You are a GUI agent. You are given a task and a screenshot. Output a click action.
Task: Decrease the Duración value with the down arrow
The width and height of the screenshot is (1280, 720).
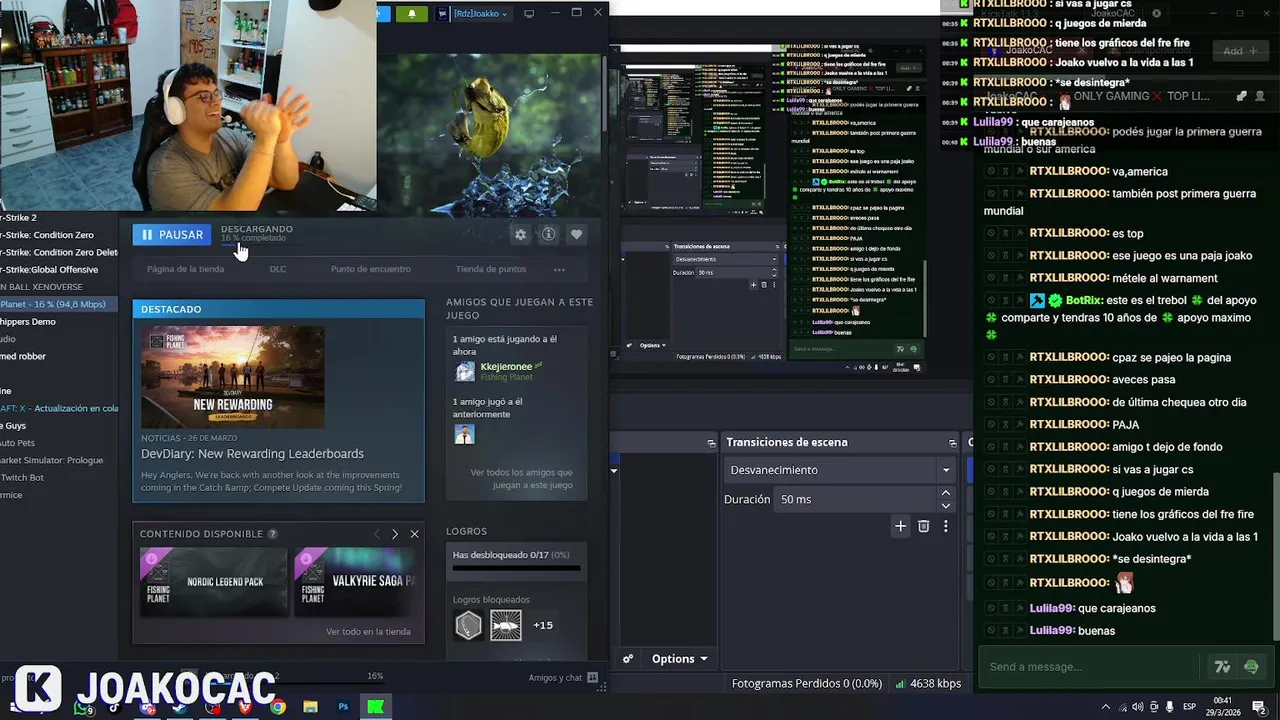946,506
